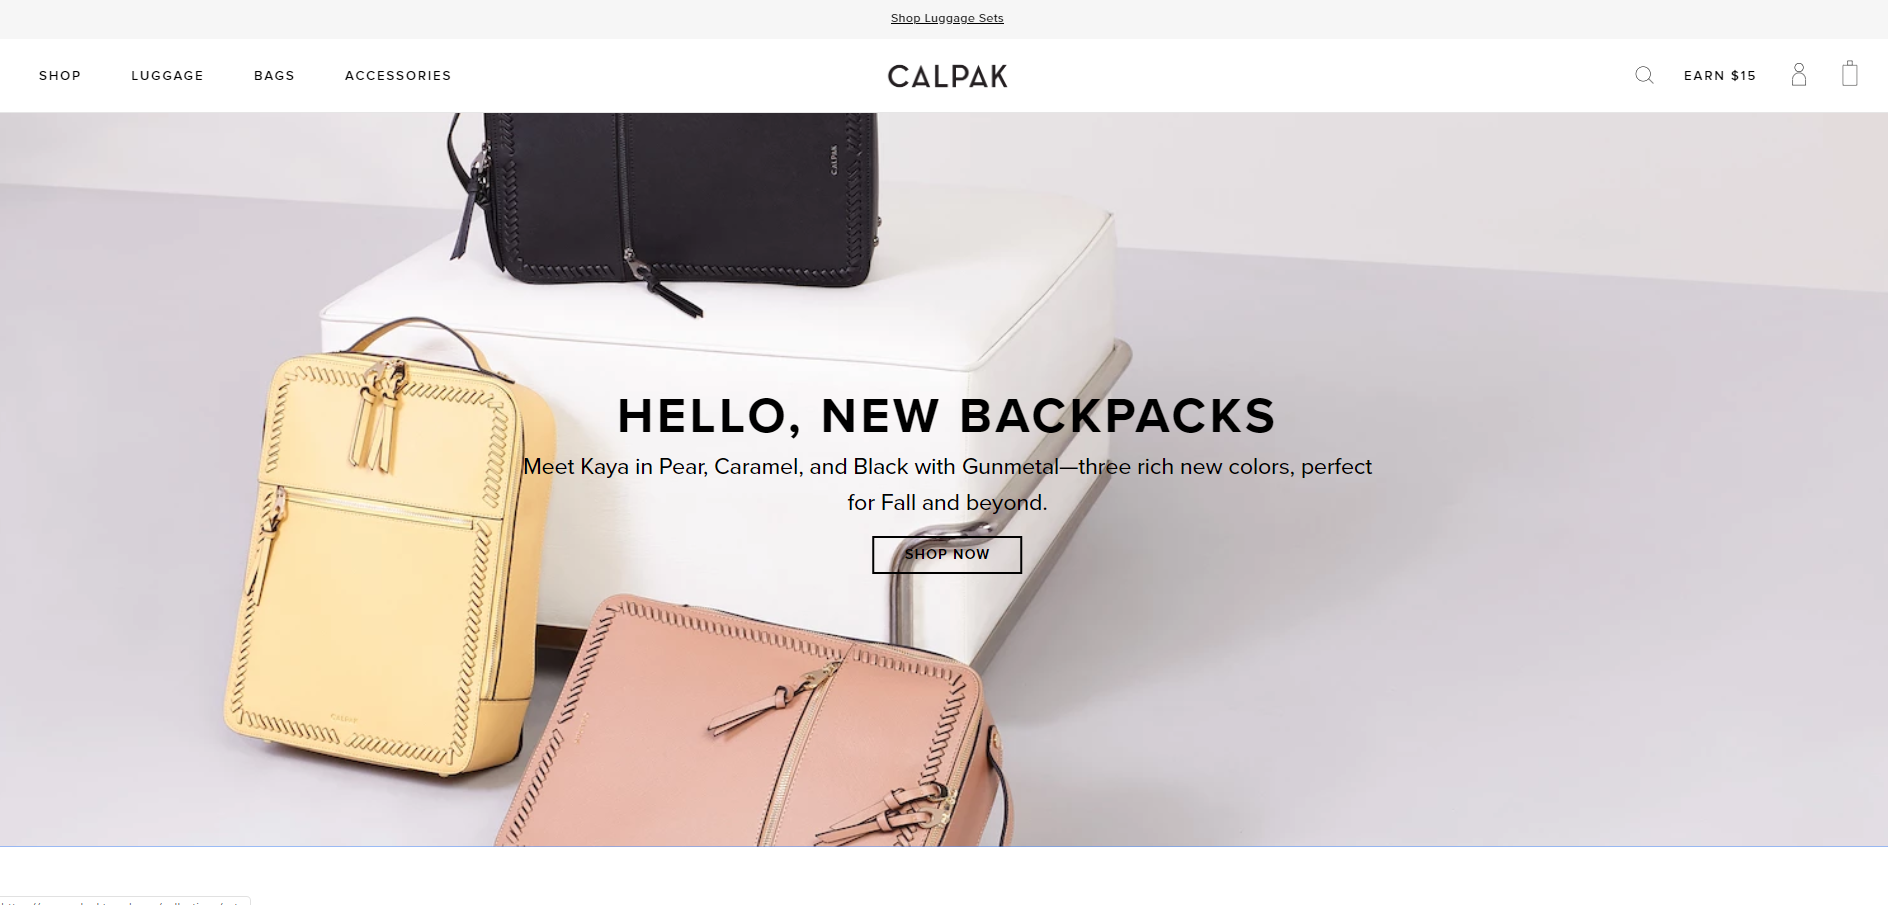The image size is (1888, 905).
Task: Open the SHOP menu
Action: coord(60,76)
